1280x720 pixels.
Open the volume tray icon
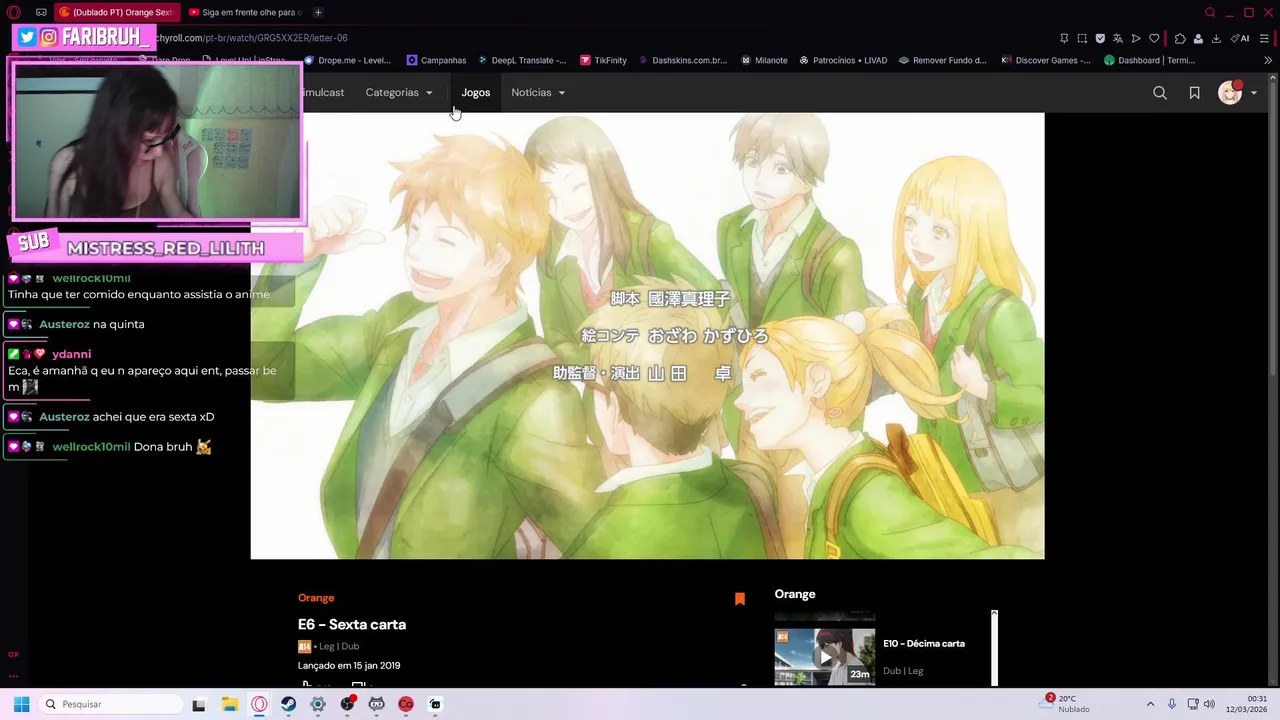click(1209, 704)
